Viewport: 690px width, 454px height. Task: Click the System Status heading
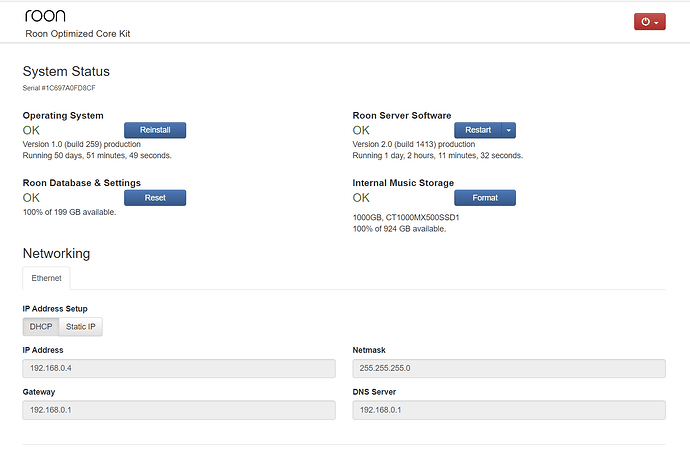pos(66,72)
